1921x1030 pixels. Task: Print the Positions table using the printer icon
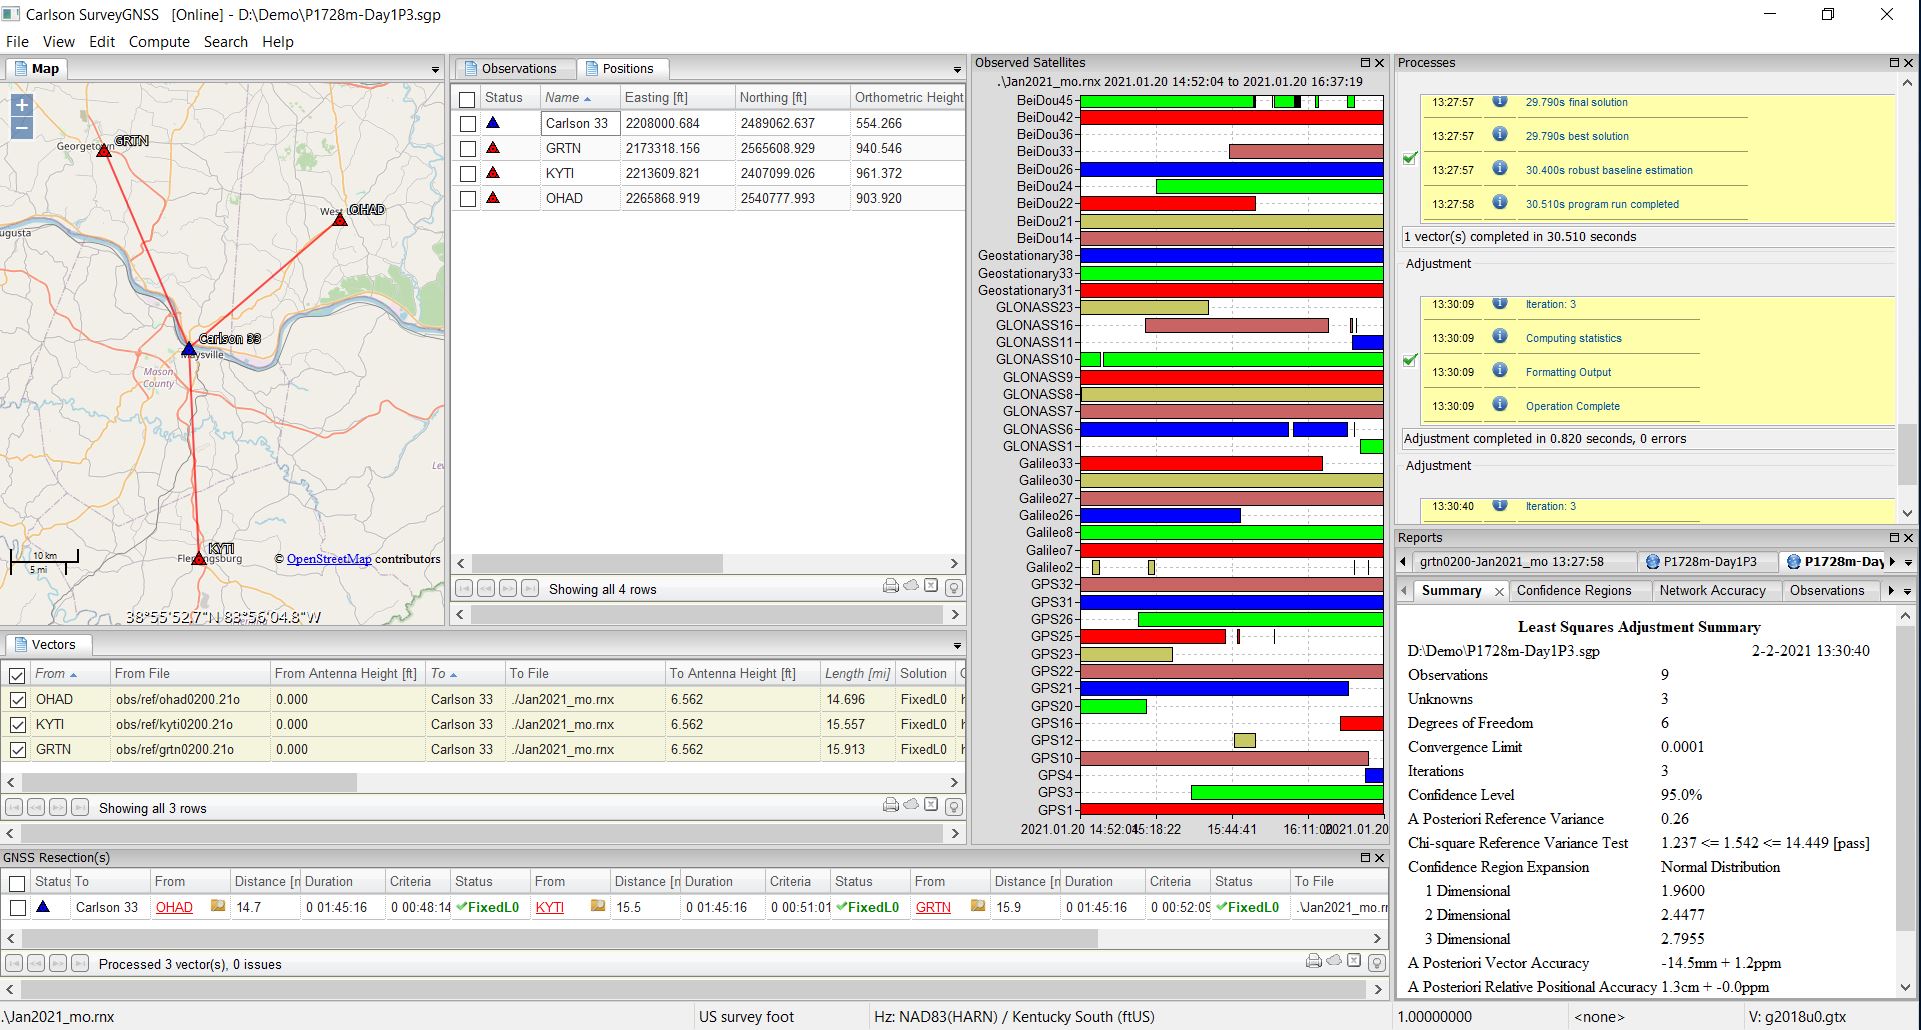891,585
